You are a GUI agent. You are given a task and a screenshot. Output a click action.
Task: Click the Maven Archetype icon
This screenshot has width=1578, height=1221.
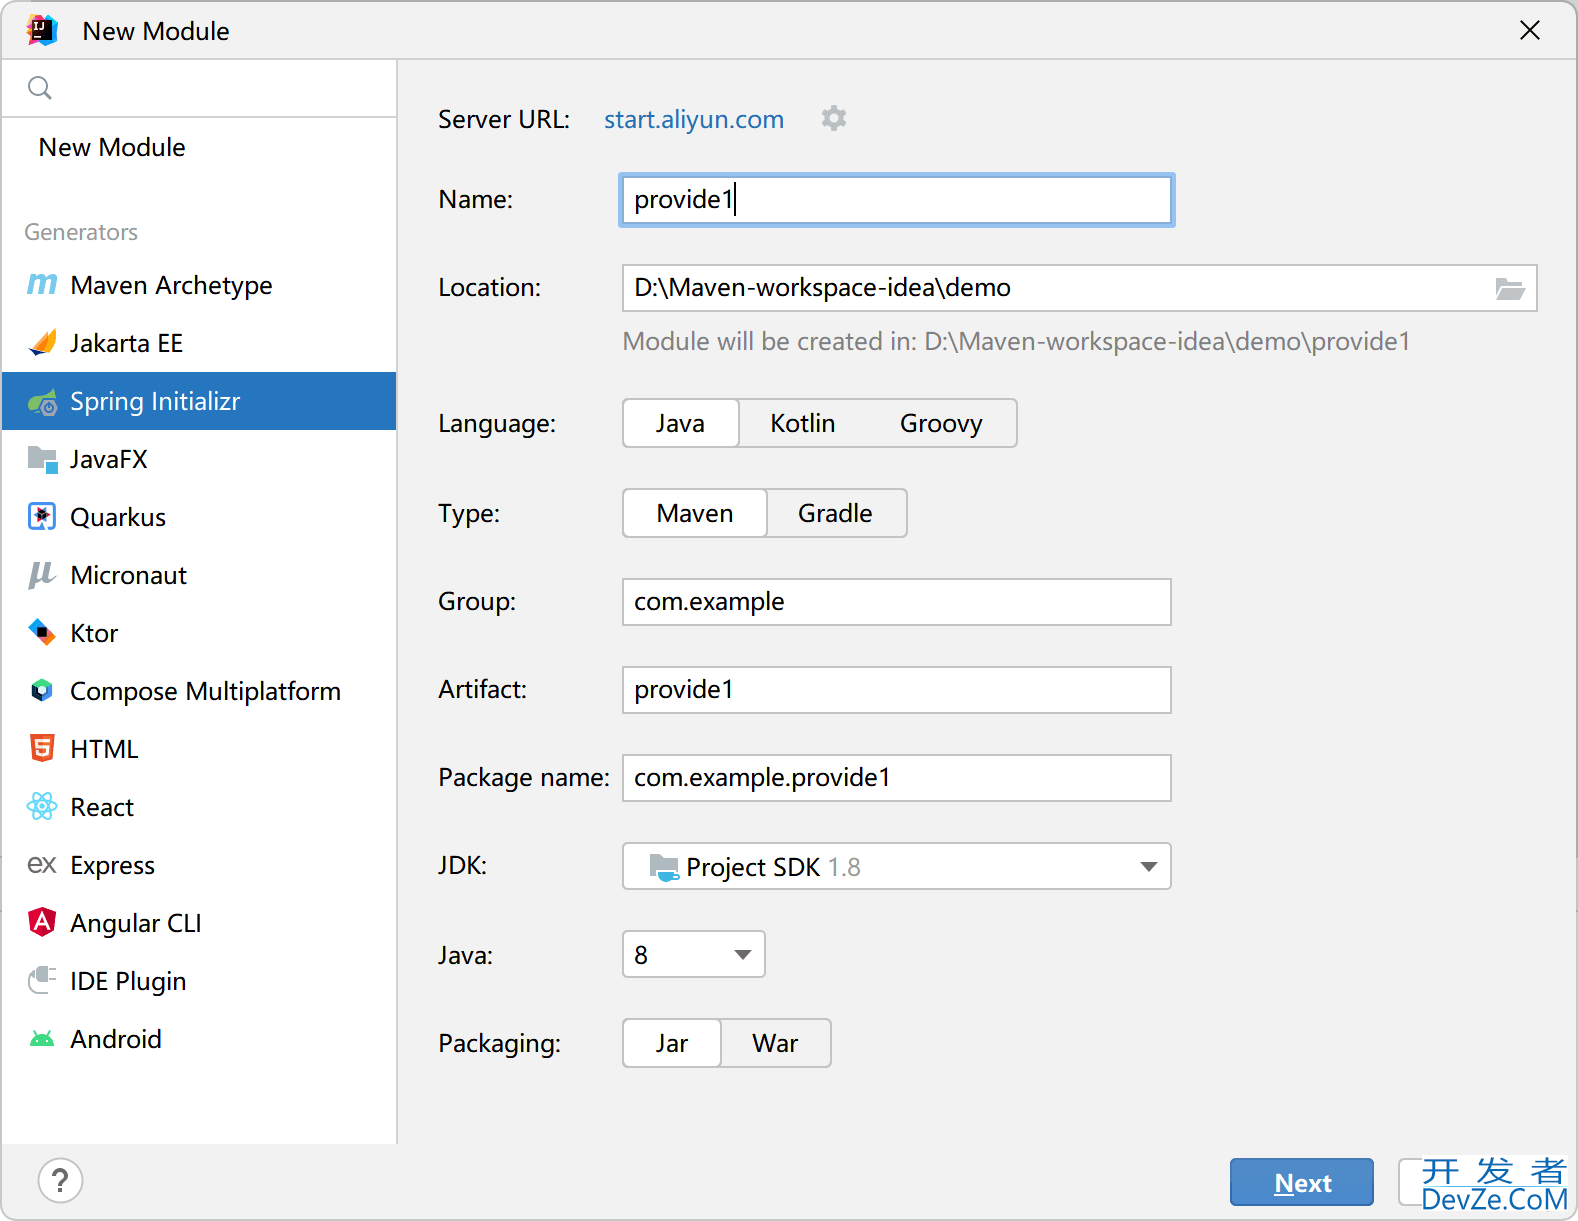point(42,285)
